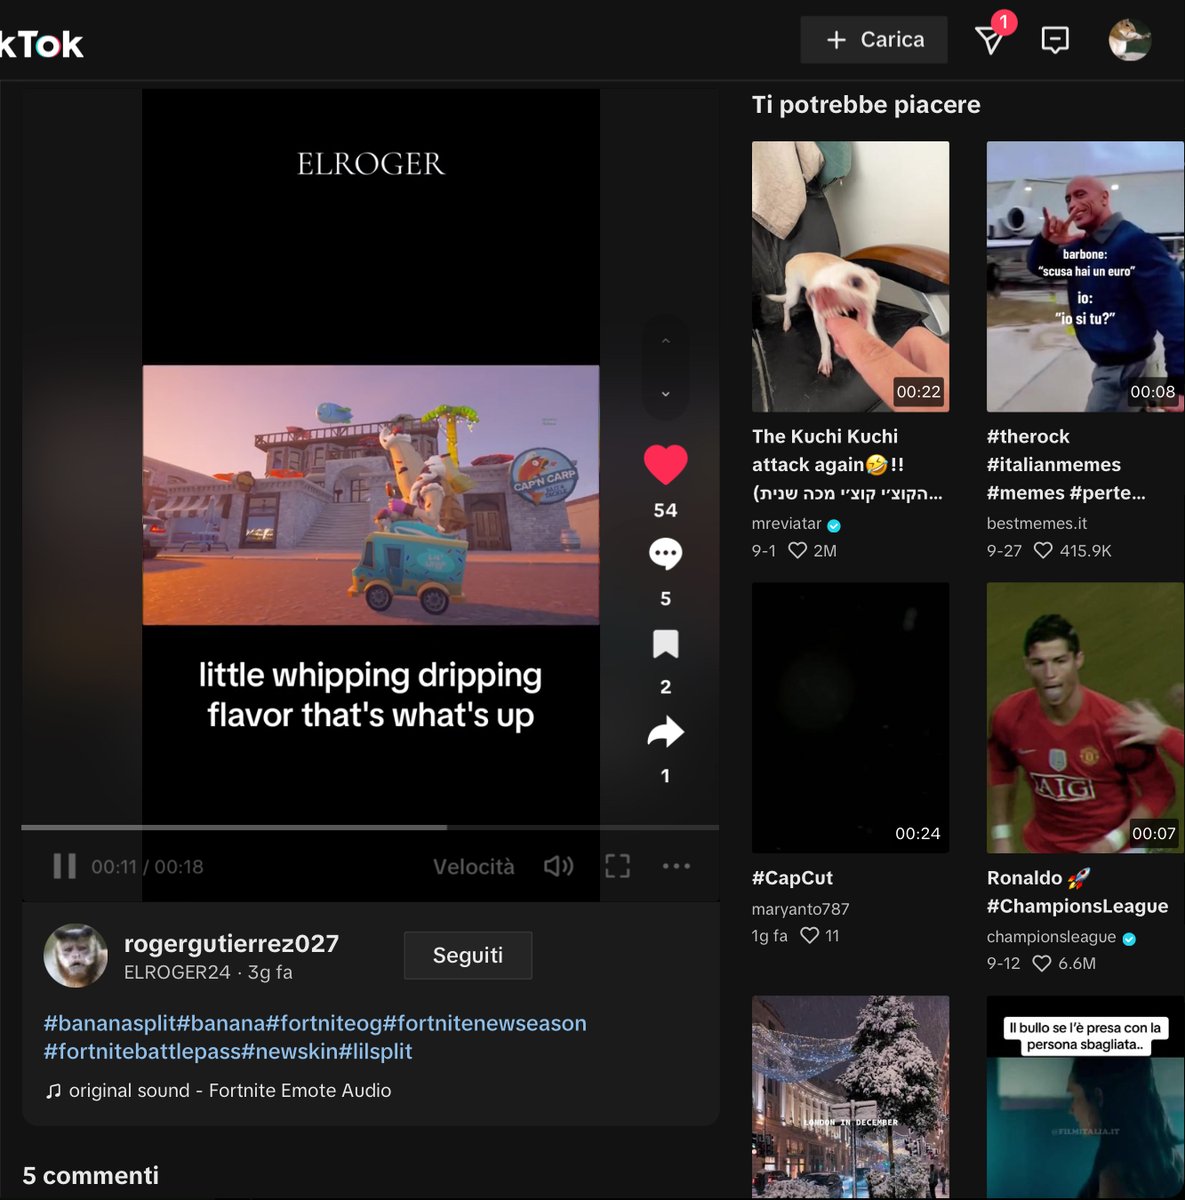Click the music note icon by original sound
Image resolution: width=1185 pixels, height=1200 pixels.
pyautogui.click(x=53, y=1091)
